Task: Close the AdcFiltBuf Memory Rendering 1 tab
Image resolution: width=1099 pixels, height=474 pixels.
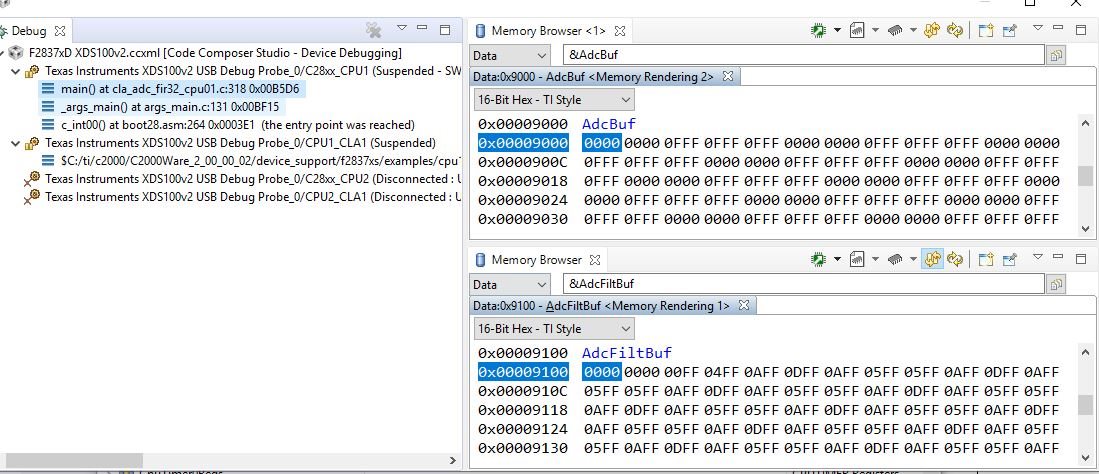Action: pos(744,306)
